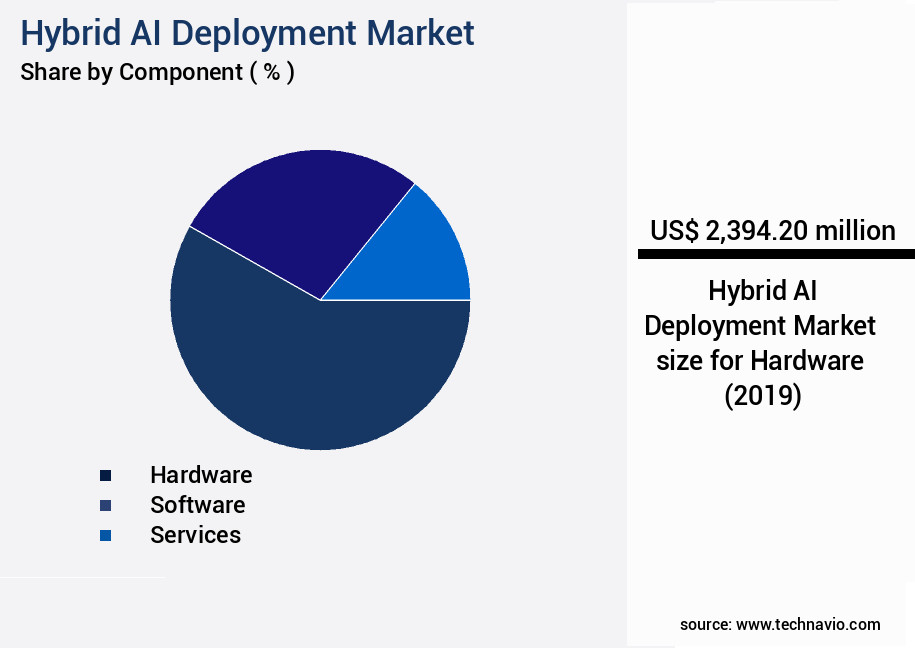Click the percent symbol in subtitle
This screenshot has height=648, width=915.
point(271,72)
